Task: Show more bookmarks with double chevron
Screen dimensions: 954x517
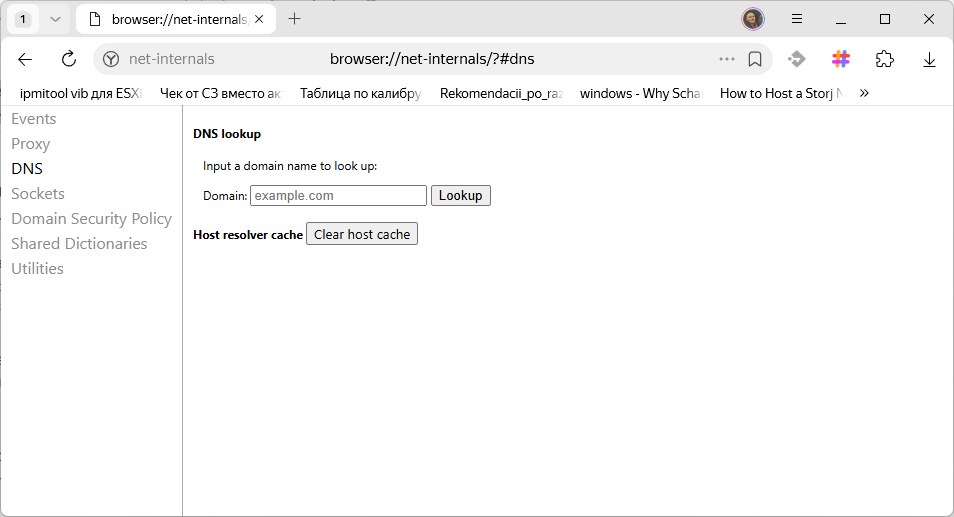Action: pyautogui.click(x=864, y=93)
